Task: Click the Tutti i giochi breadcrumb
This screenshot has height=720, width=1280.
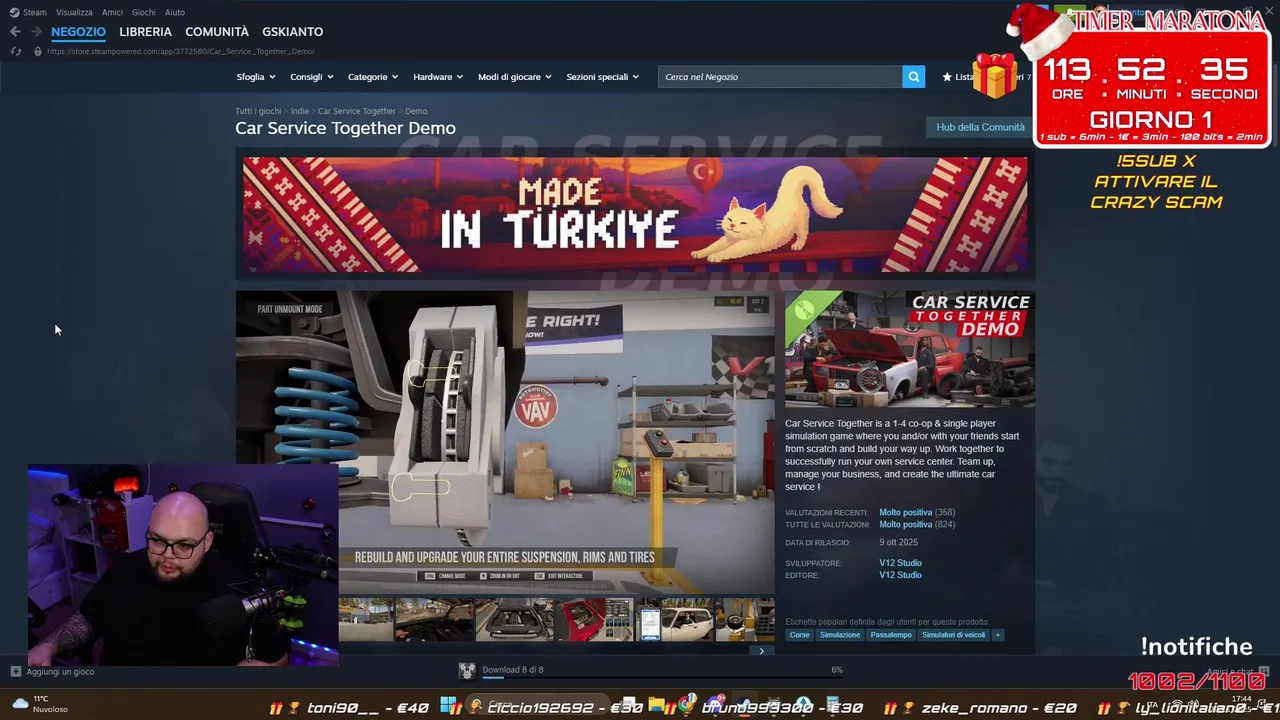Action: (258, 111)
